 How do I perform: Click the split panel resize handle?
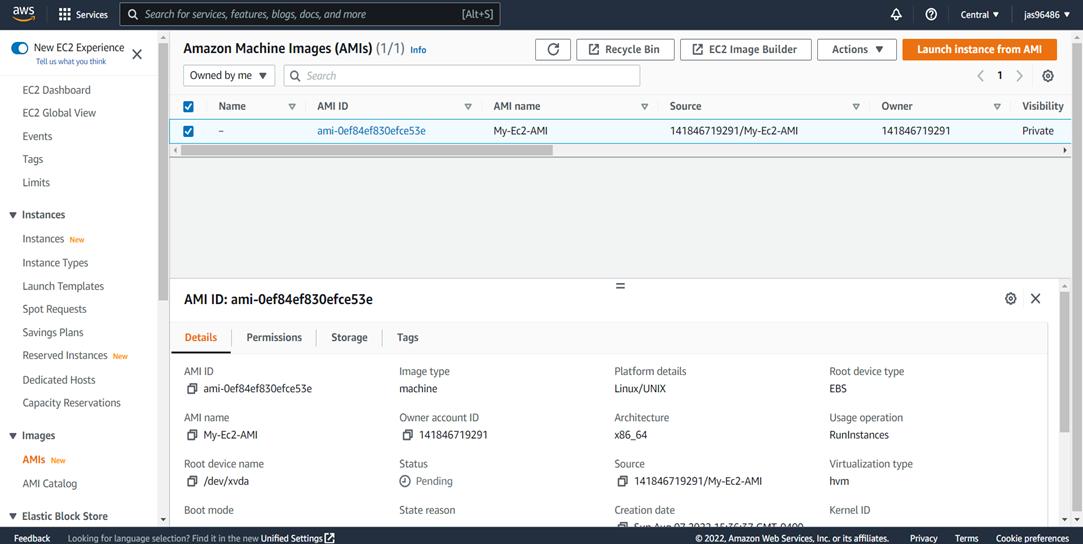point(620,285)
